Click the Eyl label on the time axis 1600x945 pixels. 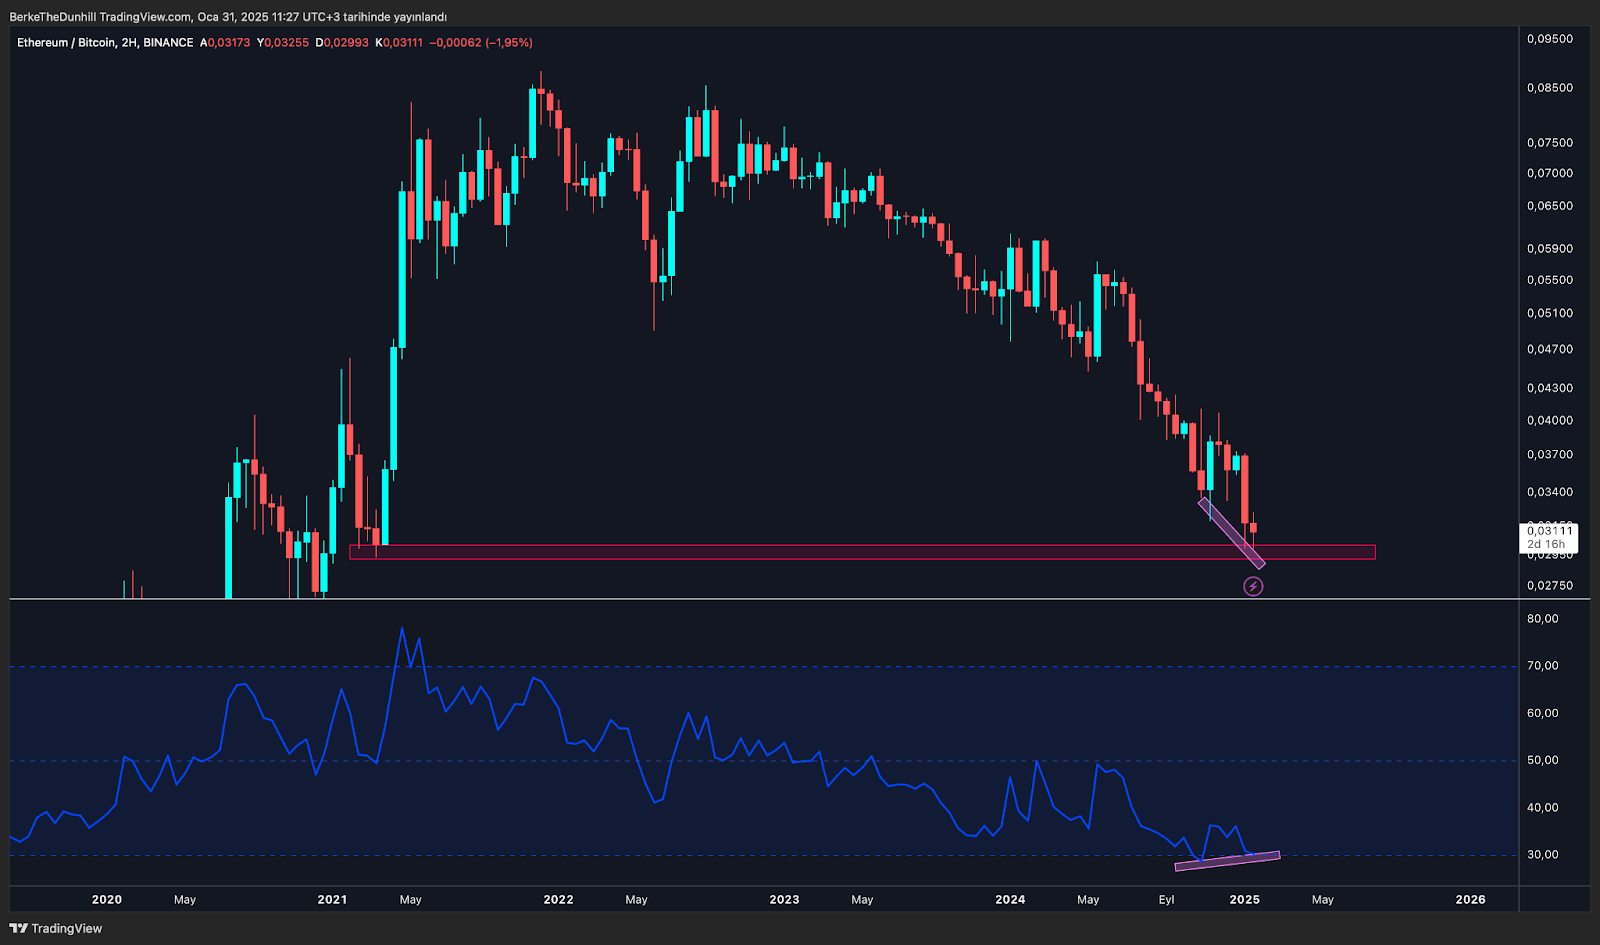1167,900
